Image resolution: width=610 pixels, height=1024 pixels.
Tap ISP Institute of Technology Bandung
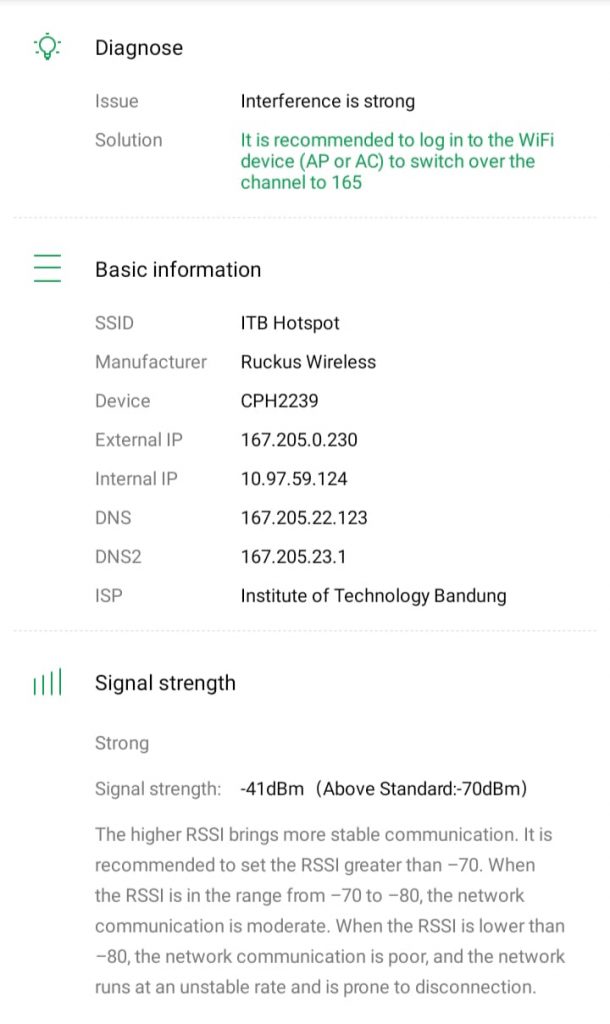pyautogui.click(x=373, y=596)
